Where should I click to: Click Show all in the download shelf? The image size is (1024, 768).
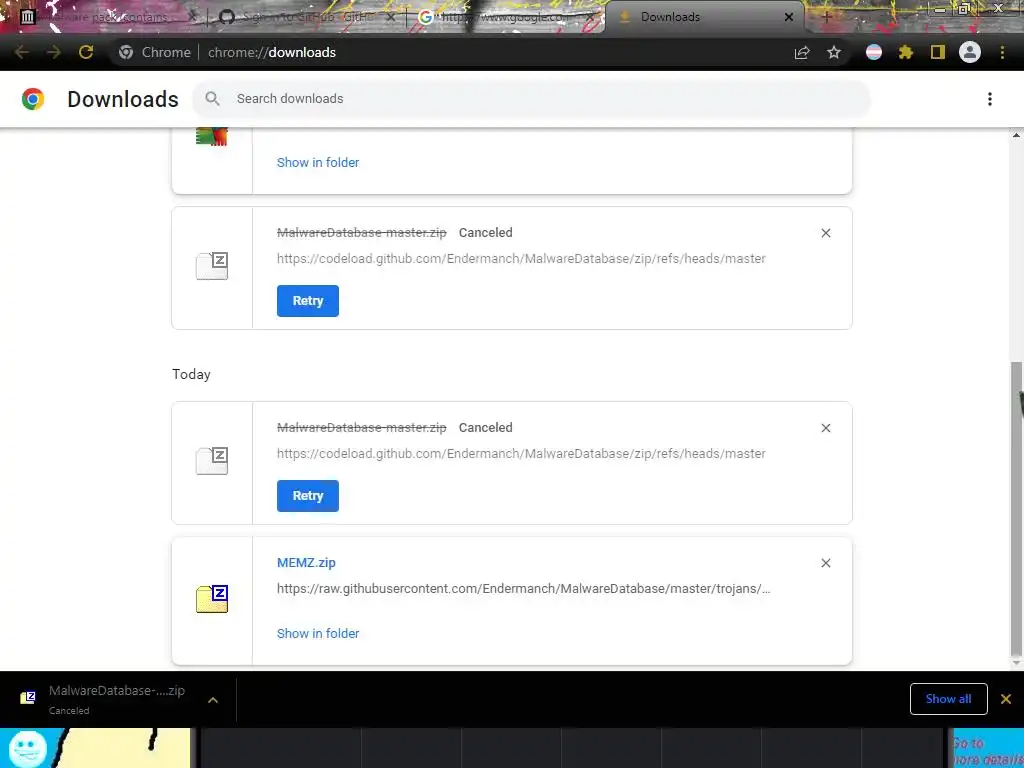tap(948, 699)
